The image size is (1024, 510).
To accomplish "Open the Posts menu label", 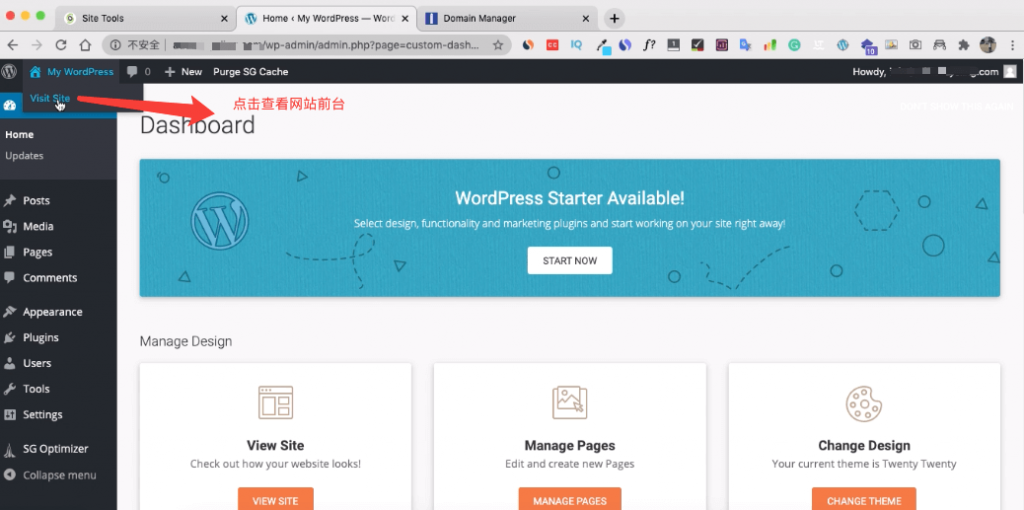I will (36, 201).
